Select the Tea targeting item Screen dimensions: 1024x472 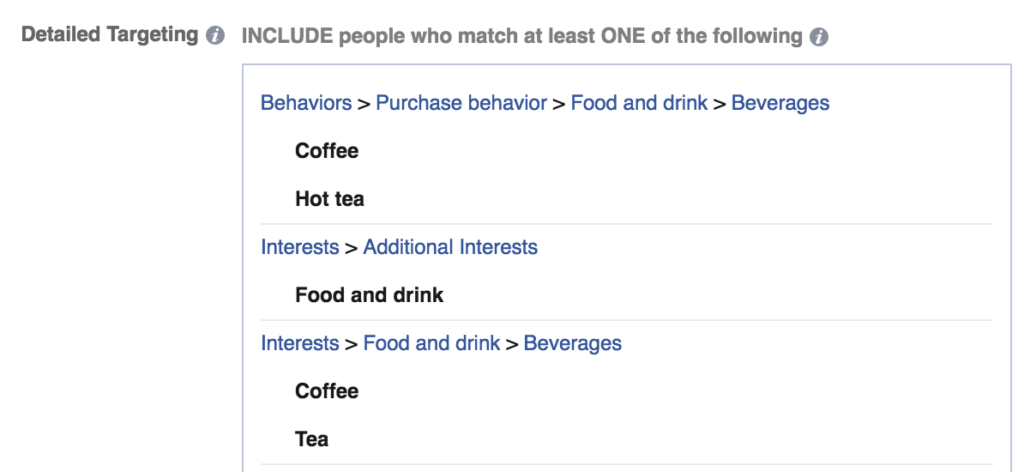click(312, 439)
